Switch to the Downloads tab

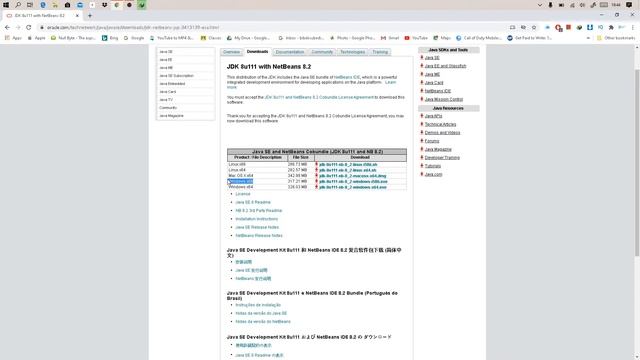(x=258, y=52)
